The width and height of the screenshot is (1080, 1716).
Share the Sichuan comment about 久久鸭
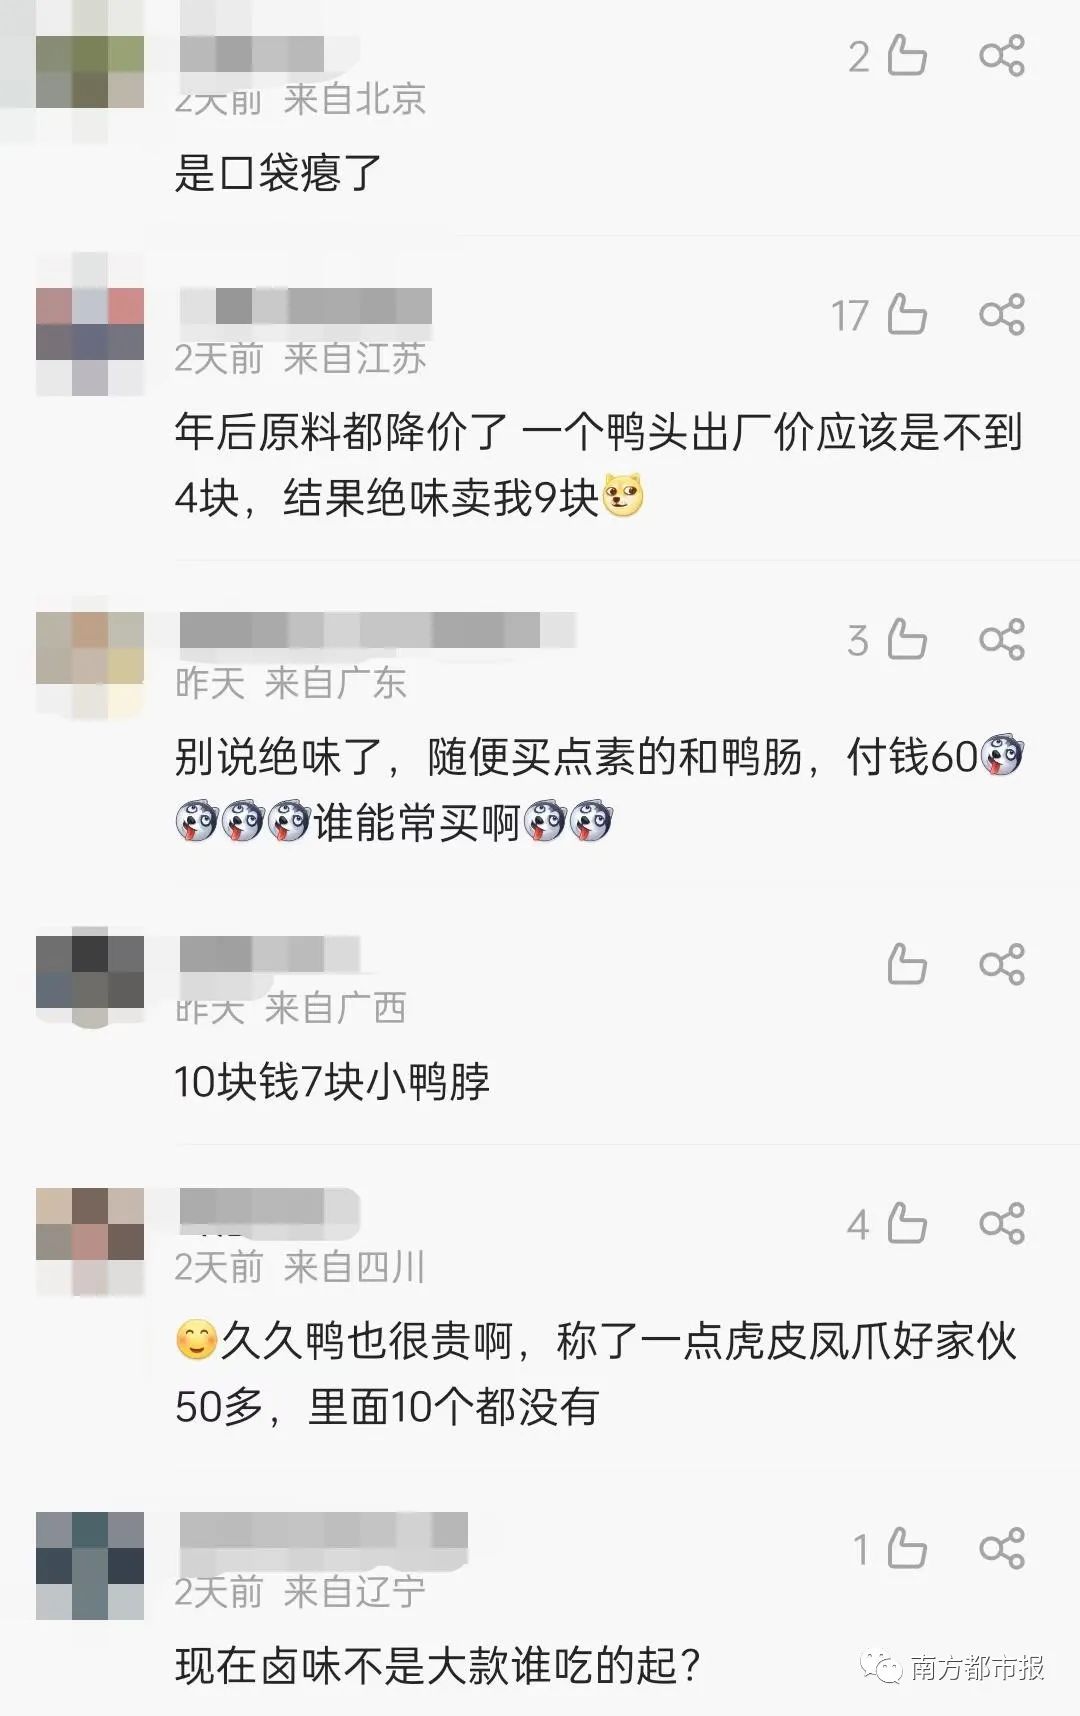coord(1002,1224)
